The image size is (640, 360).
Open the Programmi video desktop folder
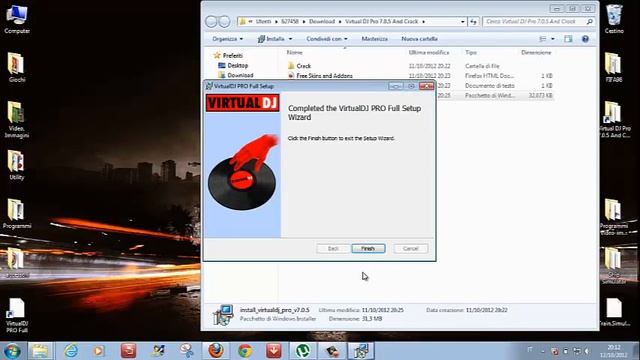614,216
